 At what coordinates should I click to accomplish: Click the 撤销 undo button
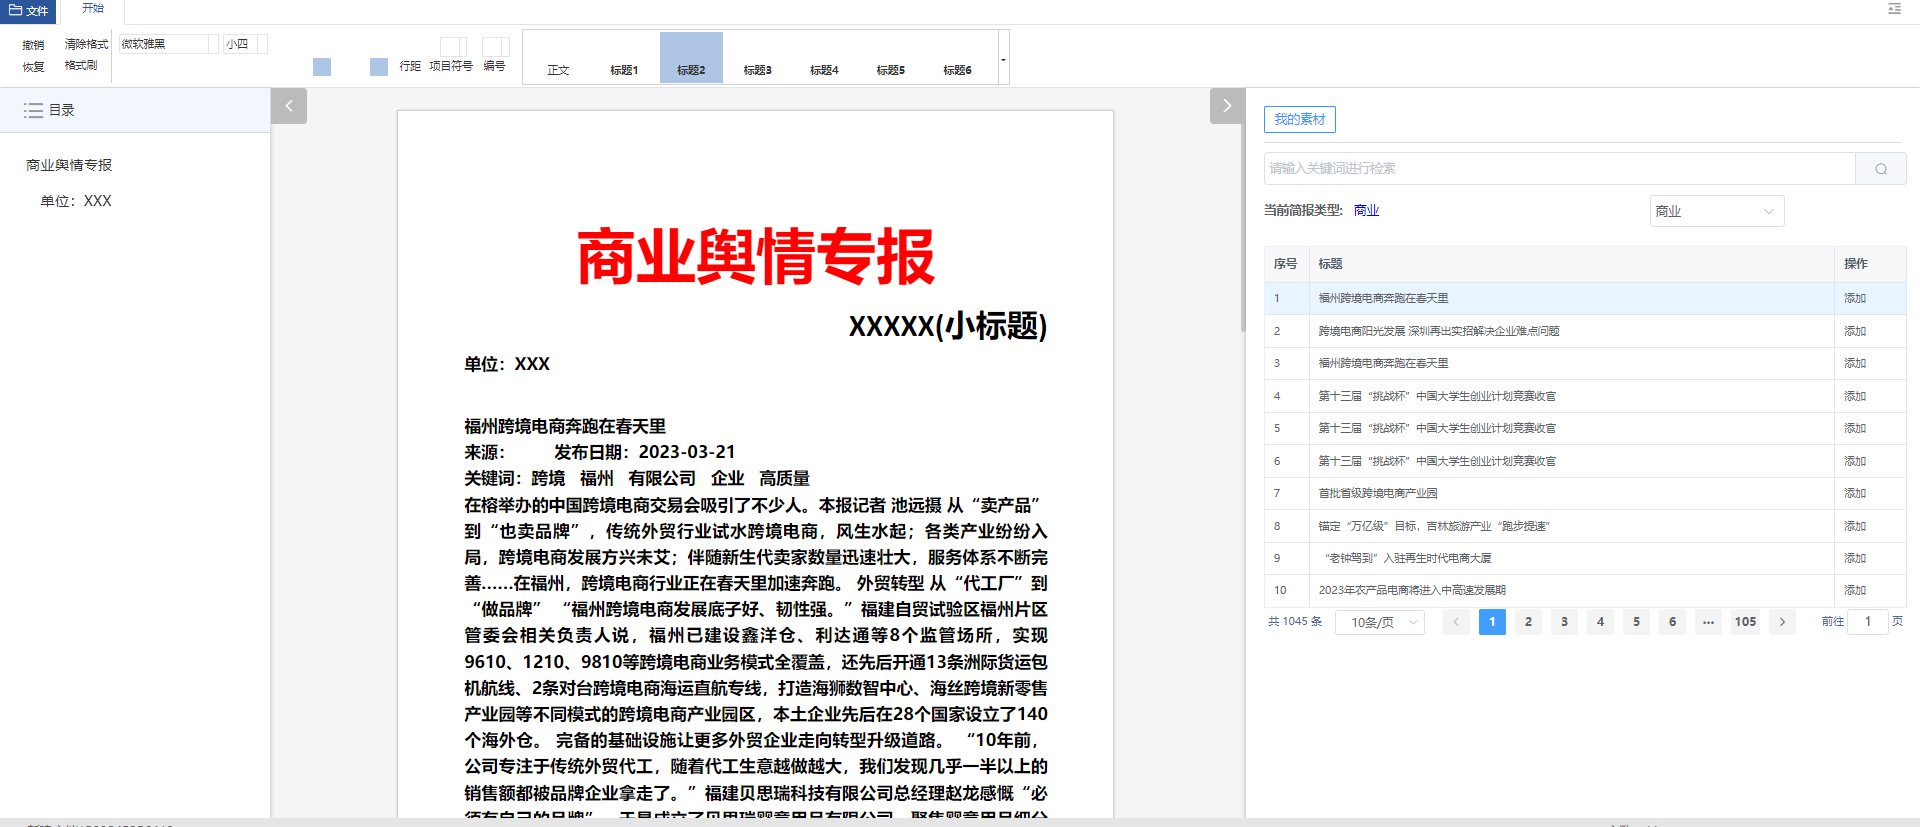click(34, 45)
